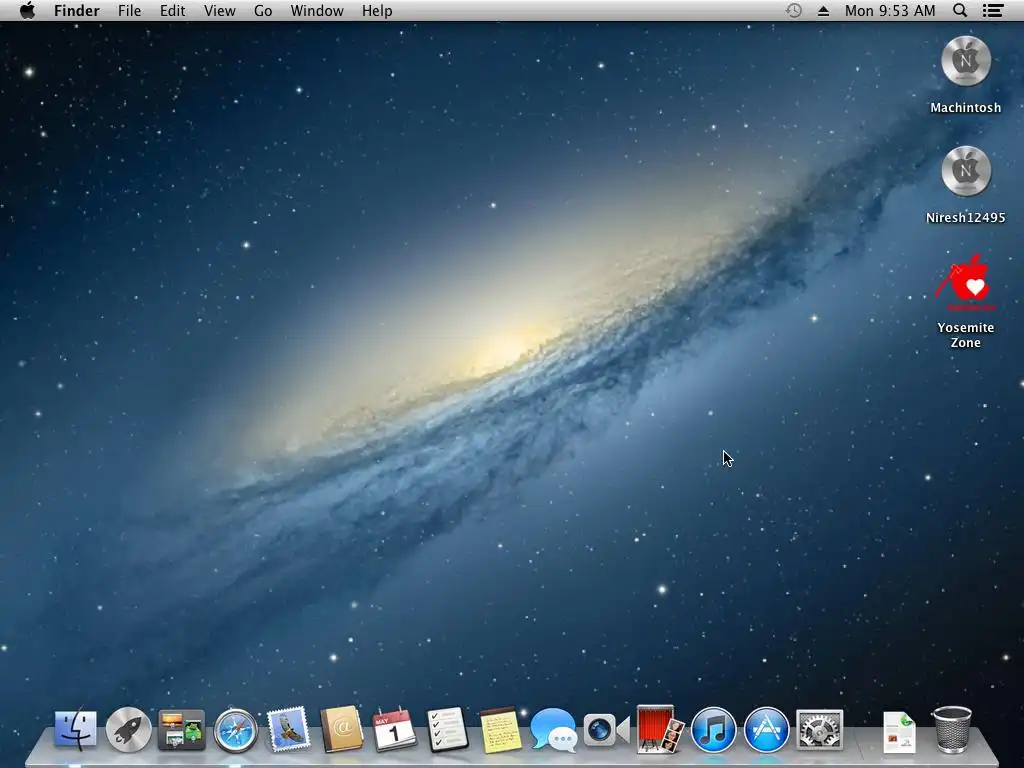The height and width of the screenshot is (768, 1024).
Task: Open the File menu
Action: 129,10
